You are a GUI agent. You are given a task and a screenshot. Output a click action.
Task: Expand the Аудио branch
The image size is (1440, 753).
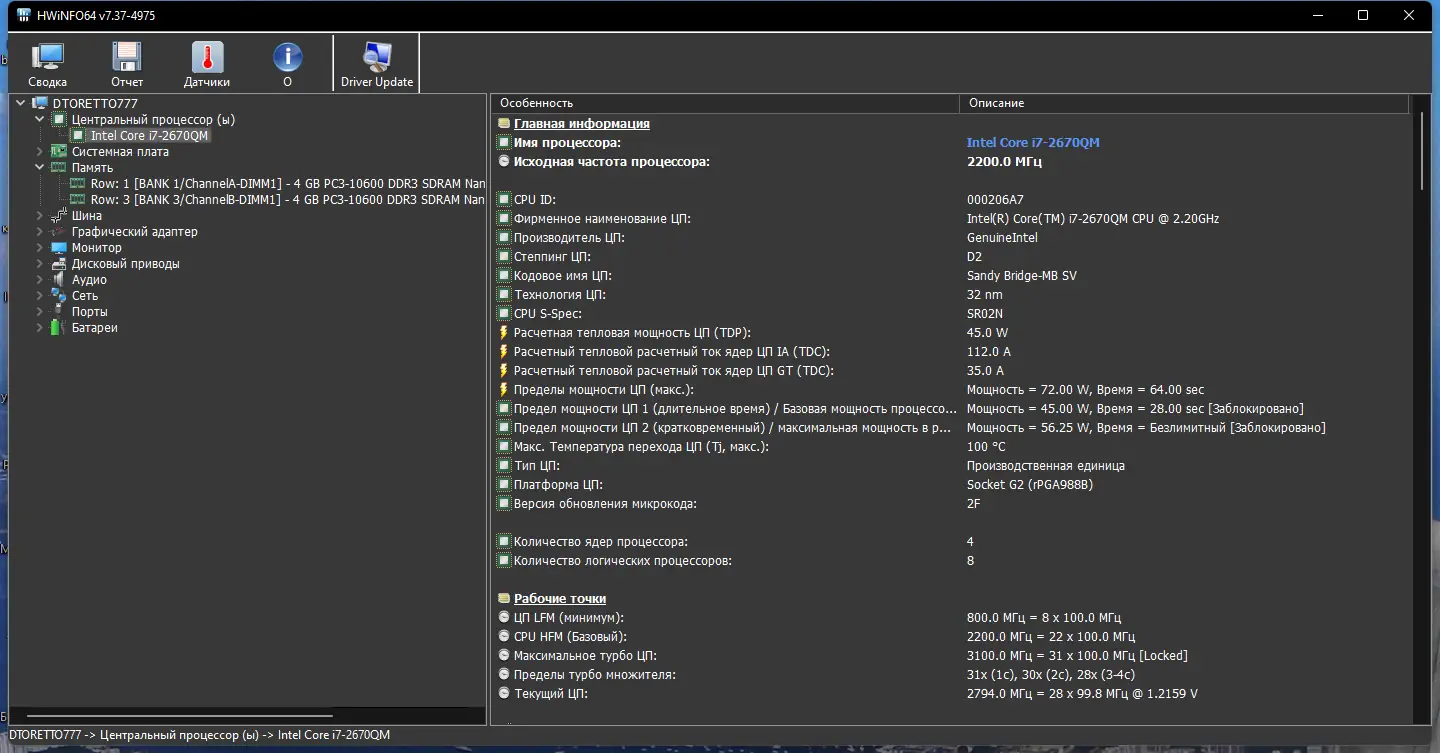(40, 279)
